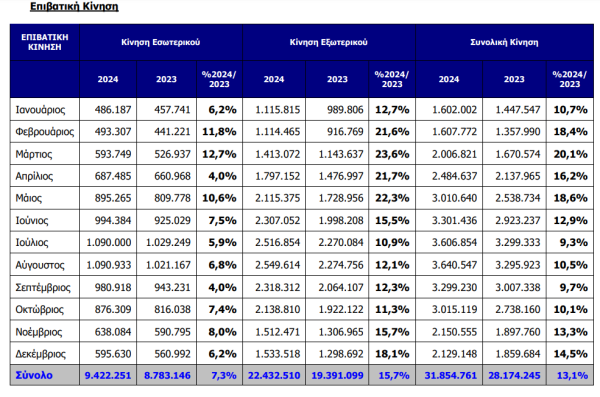Click the Μάιος total 2024 value 3.010.640
Image resolution: width=600 pixels, height=397 pixels.
pyautogui.click(x=454, y=198)
